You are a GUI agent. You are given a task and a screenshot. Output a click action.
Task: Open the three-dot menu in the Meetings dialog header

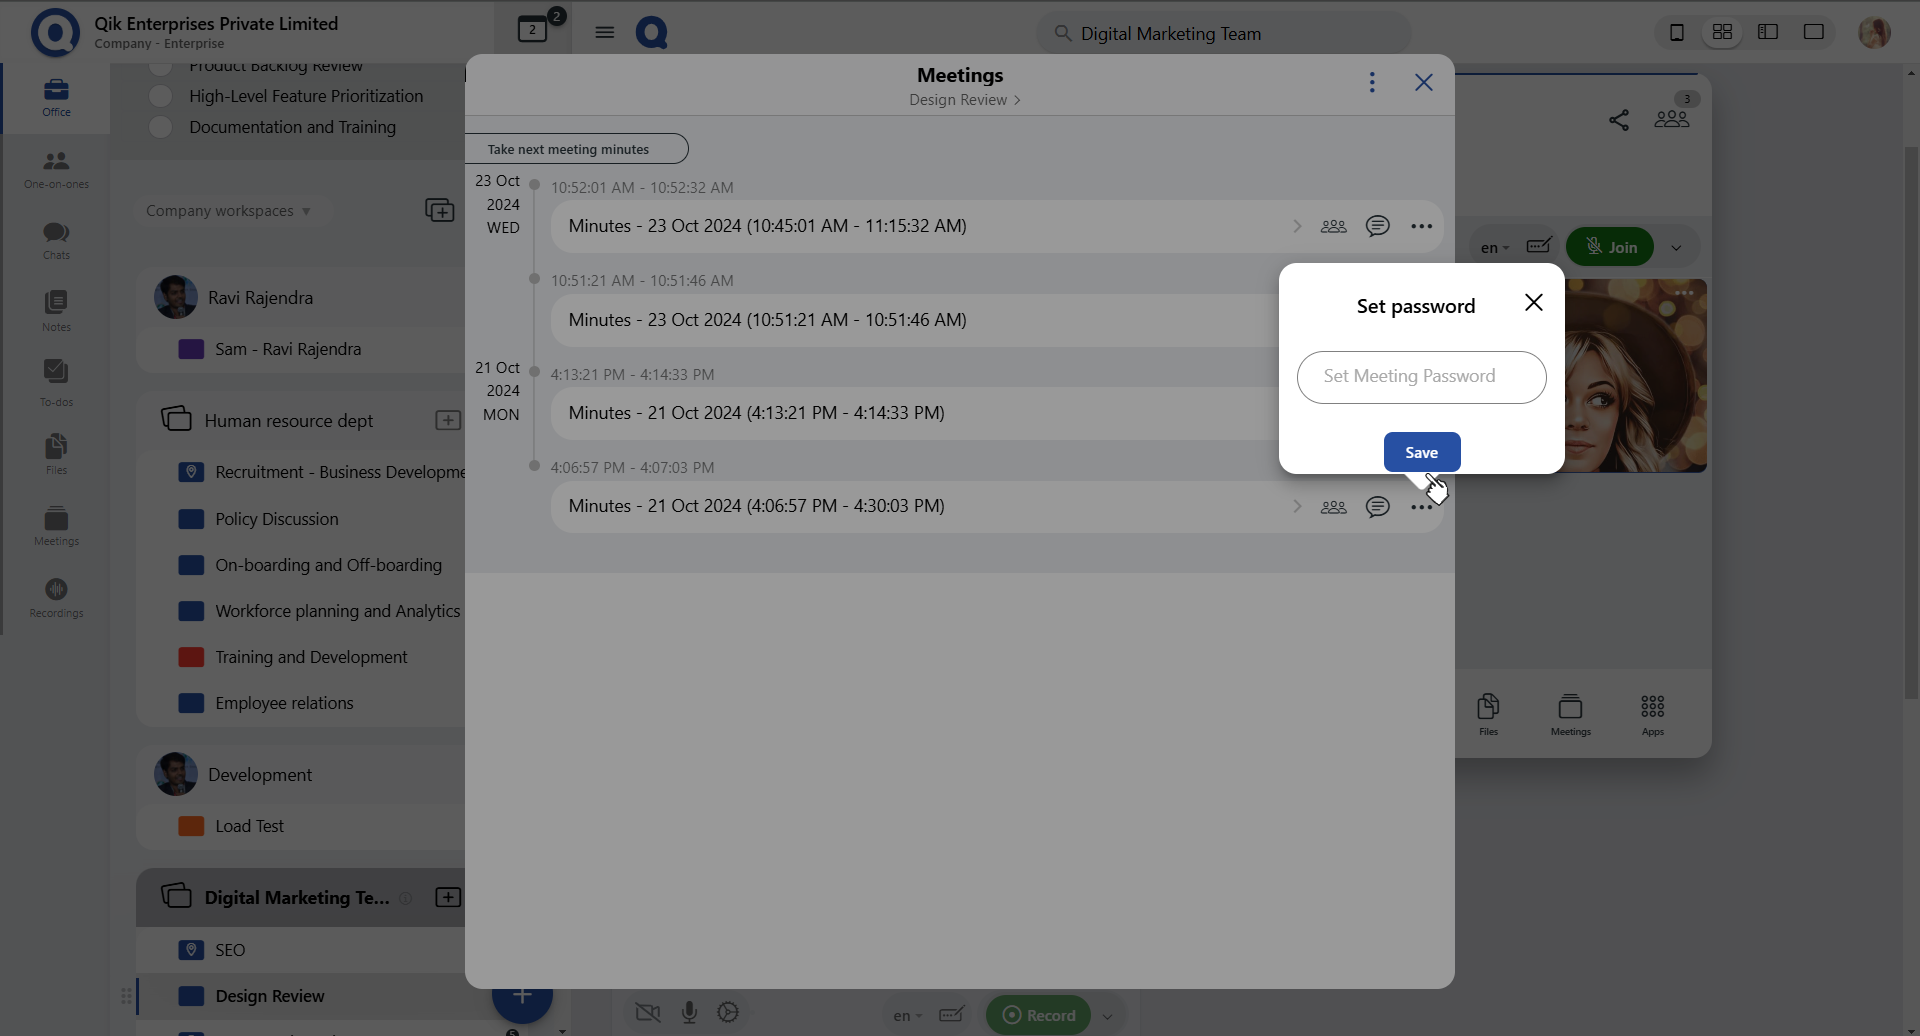click(1372, 82)
